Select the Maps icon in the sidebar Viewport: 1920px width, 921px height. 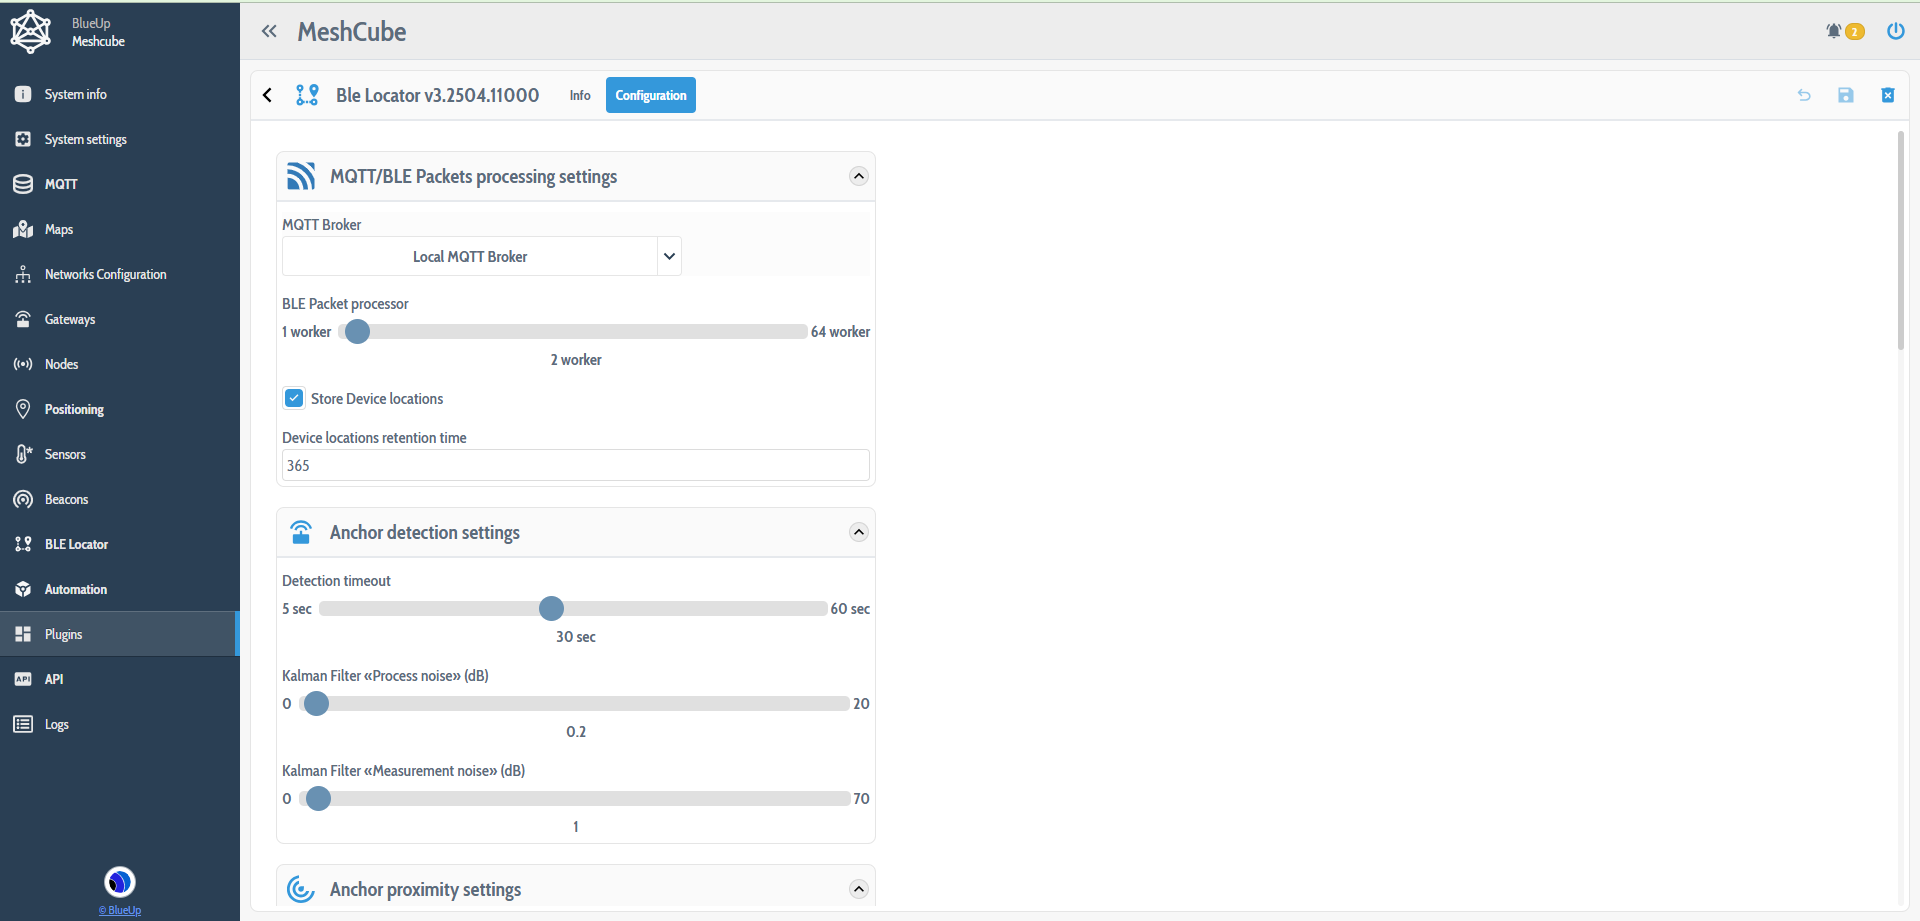tap(22, 229)
